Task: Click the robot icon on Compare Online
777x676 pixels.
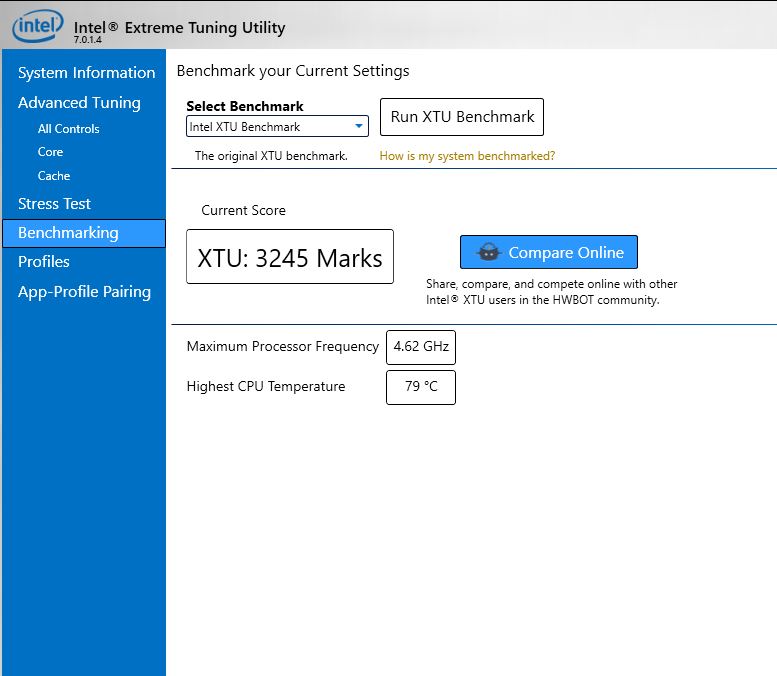Action: tap(488, 253)
